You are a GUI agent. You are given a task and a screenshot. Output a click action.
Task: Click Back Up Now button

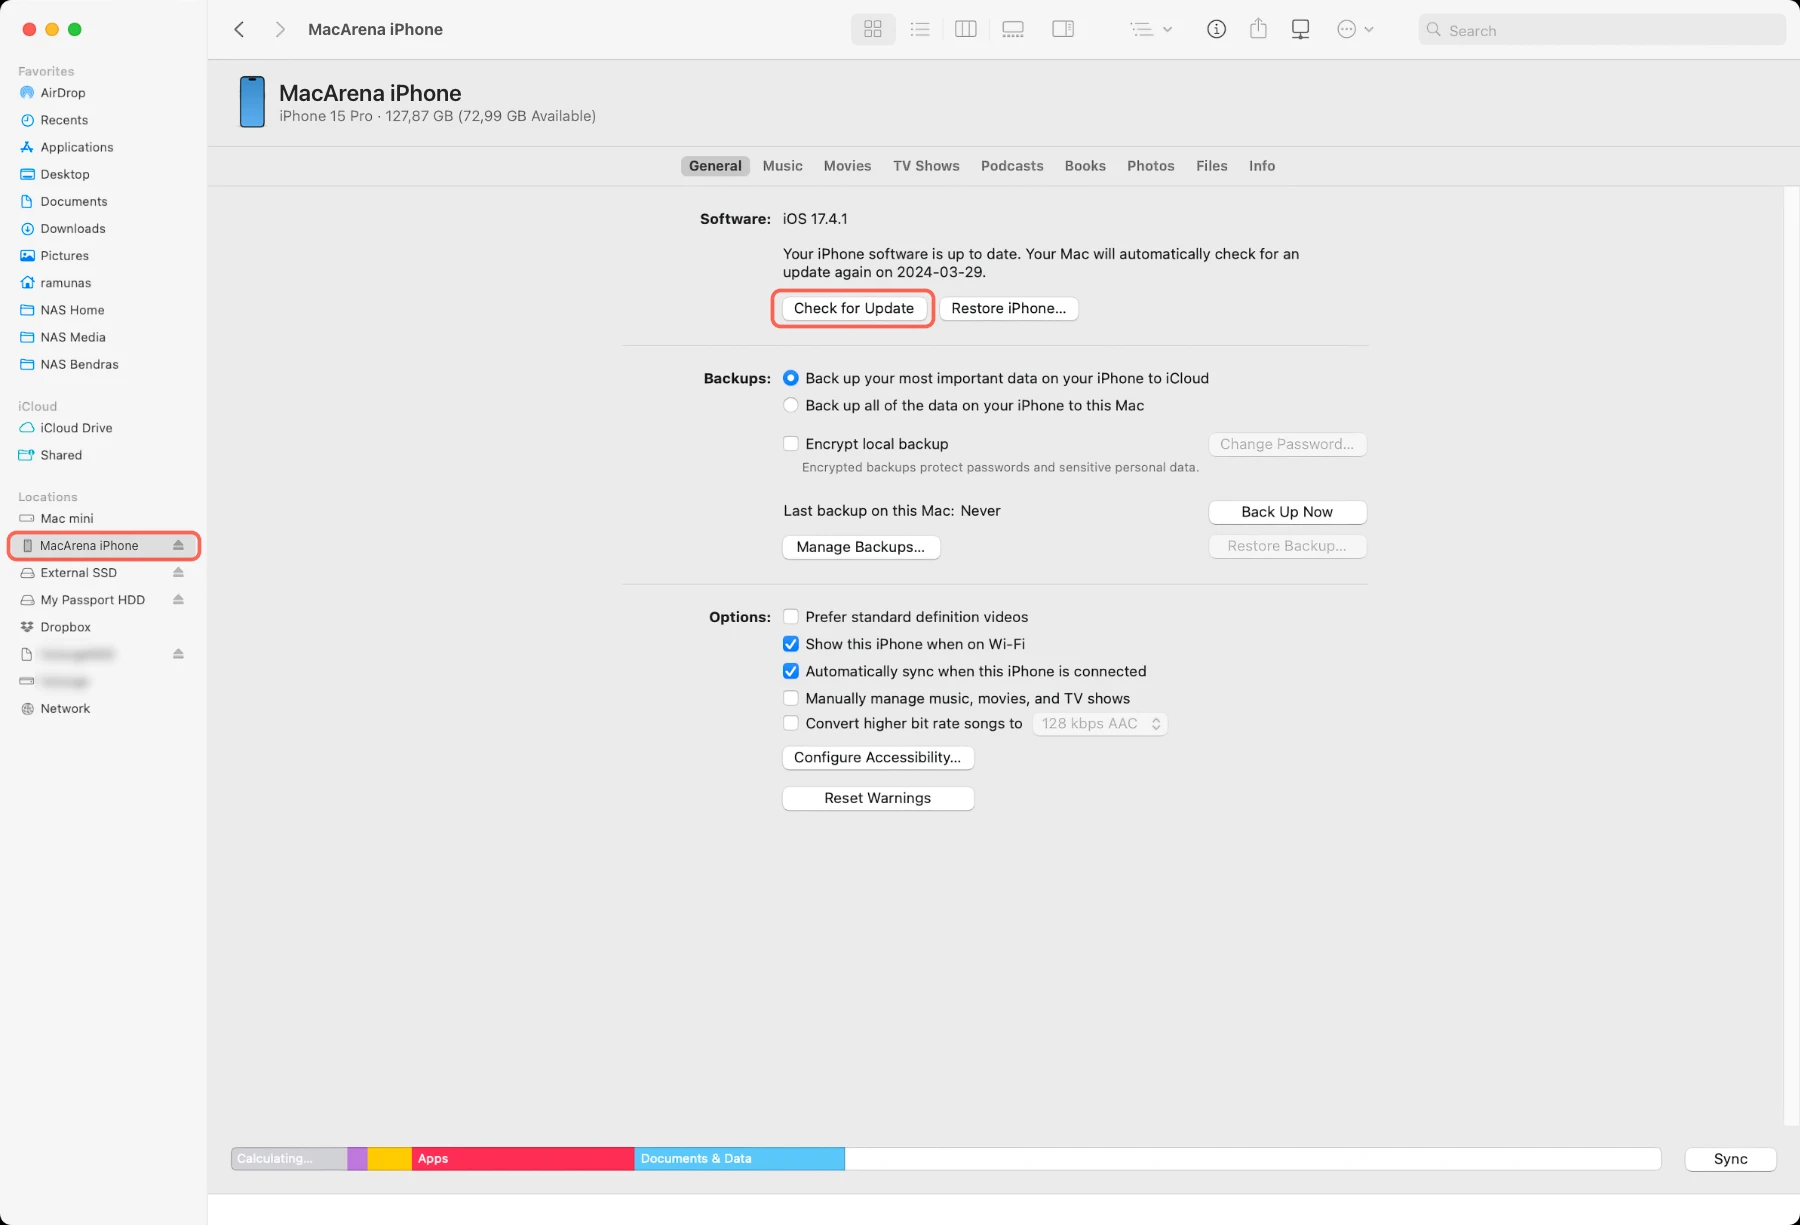pyautogui.click(x=1287, y=512)
